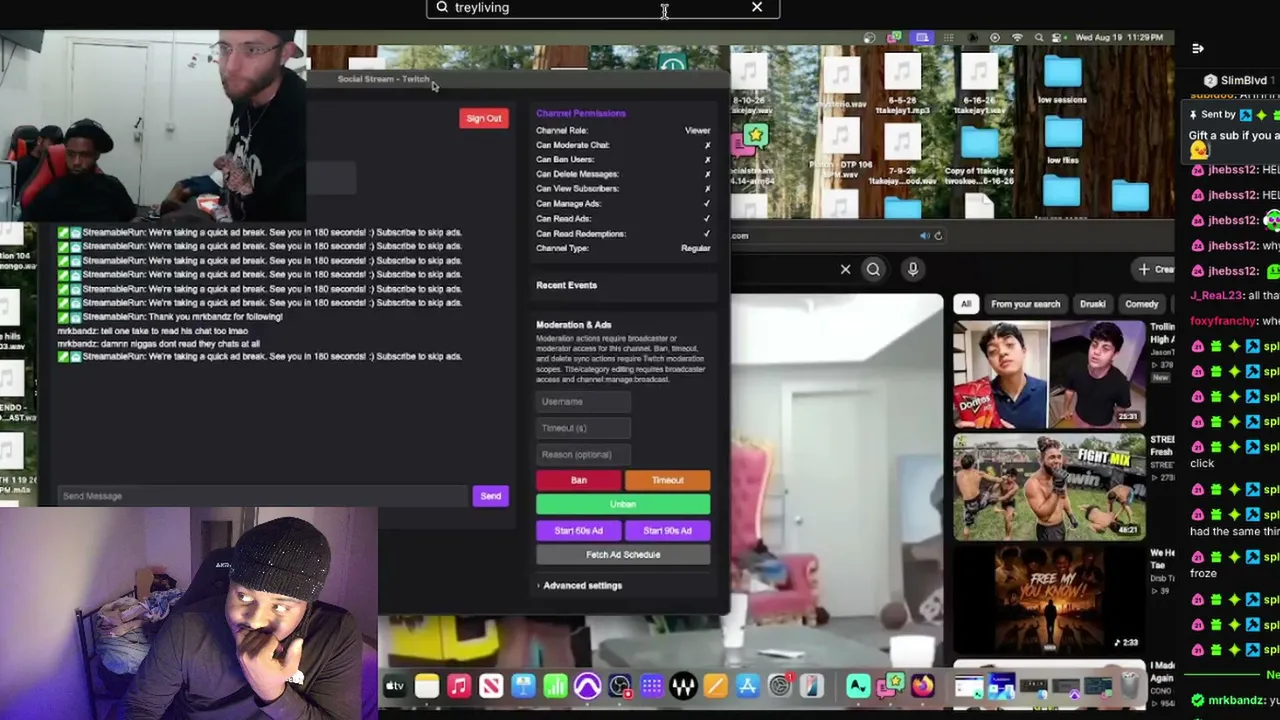Select the low files desktop folder
This screenshot has height=720, width=1280.
(1062, 139)
